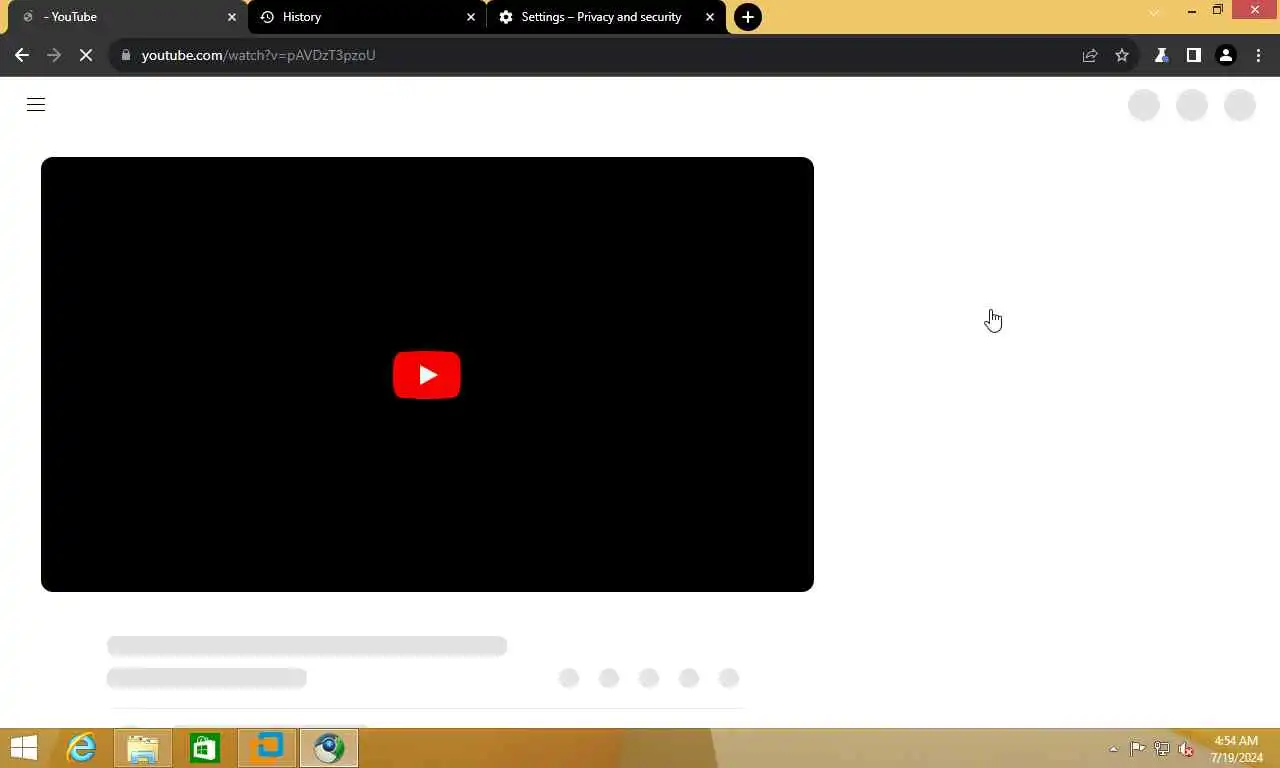Play the video with the red button
Viewport: 1280px width, 768px height.
tap(427, 375)
